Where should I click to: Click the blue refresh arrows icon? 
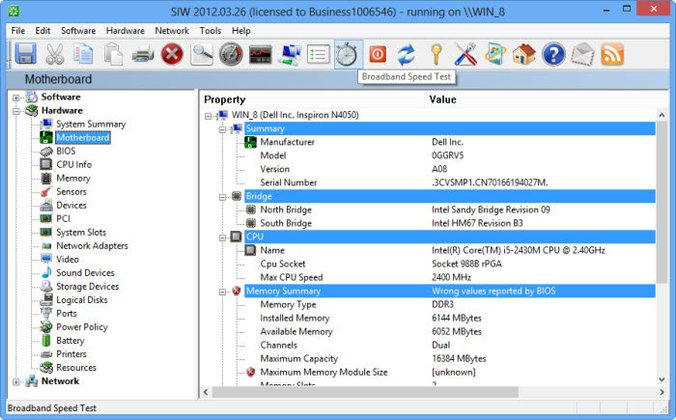click(x=406, y=54)
